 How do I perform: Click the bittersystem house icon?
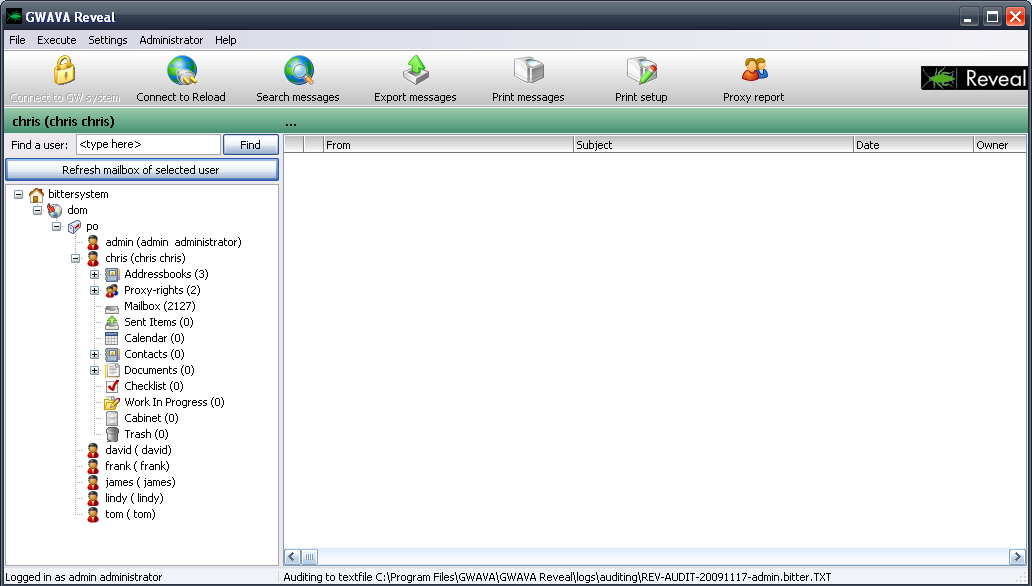click(x=36, y=195)
